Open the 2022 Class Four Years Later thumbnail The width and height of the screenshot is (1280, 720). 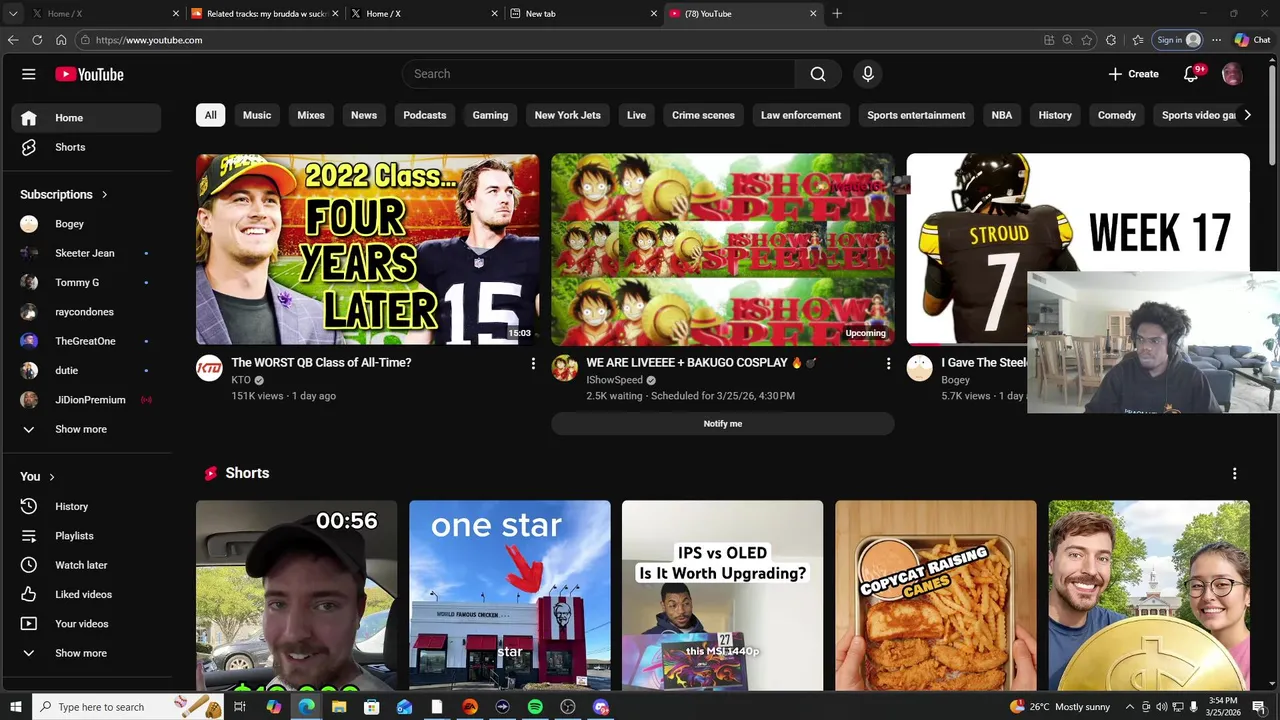(367, 249)
